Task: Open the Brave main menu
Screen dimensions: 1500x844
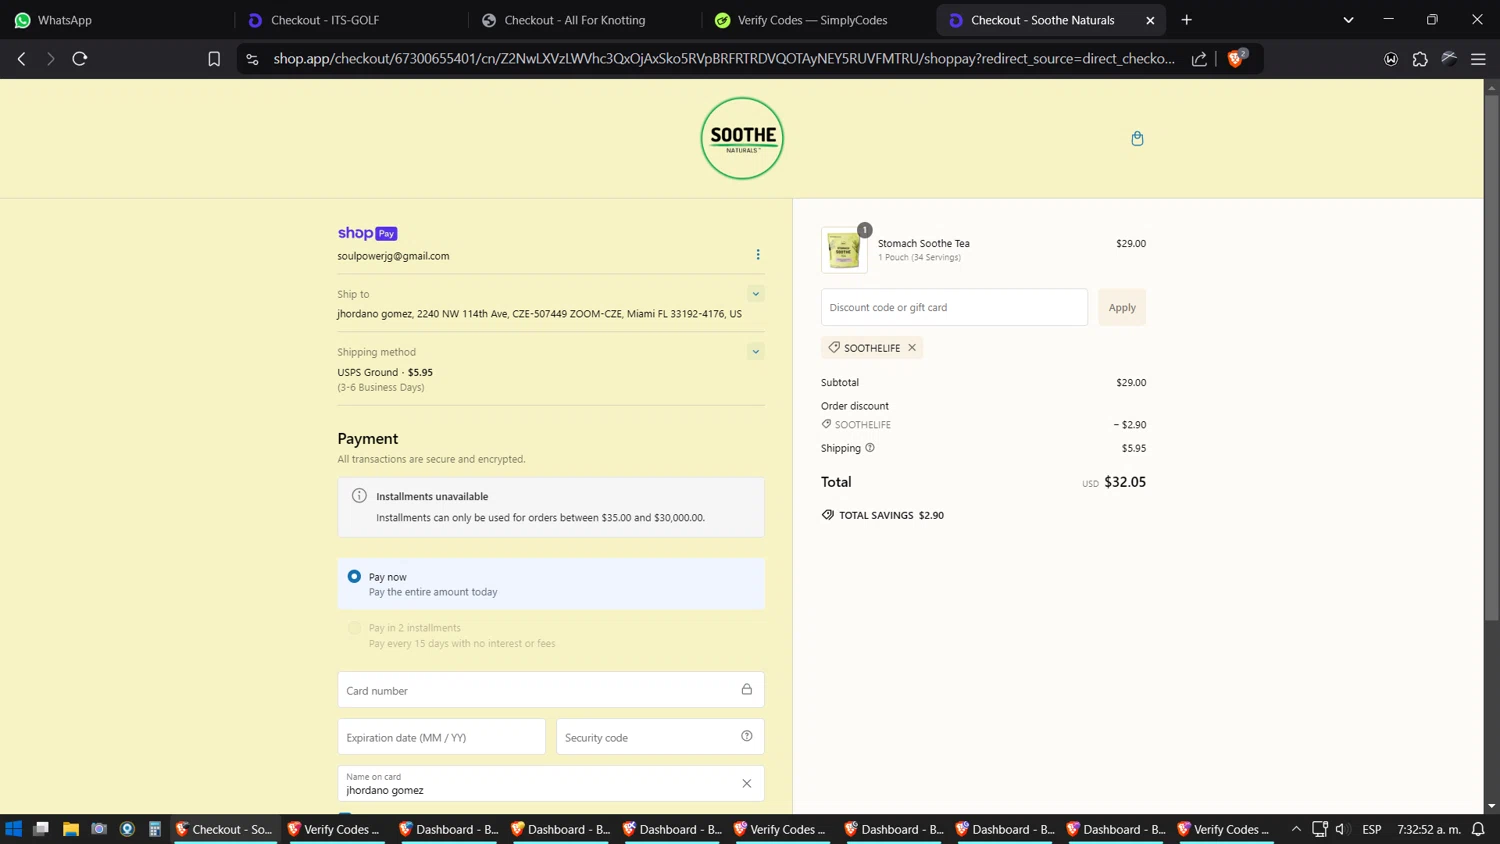Action: click(x=1478, y=59)
